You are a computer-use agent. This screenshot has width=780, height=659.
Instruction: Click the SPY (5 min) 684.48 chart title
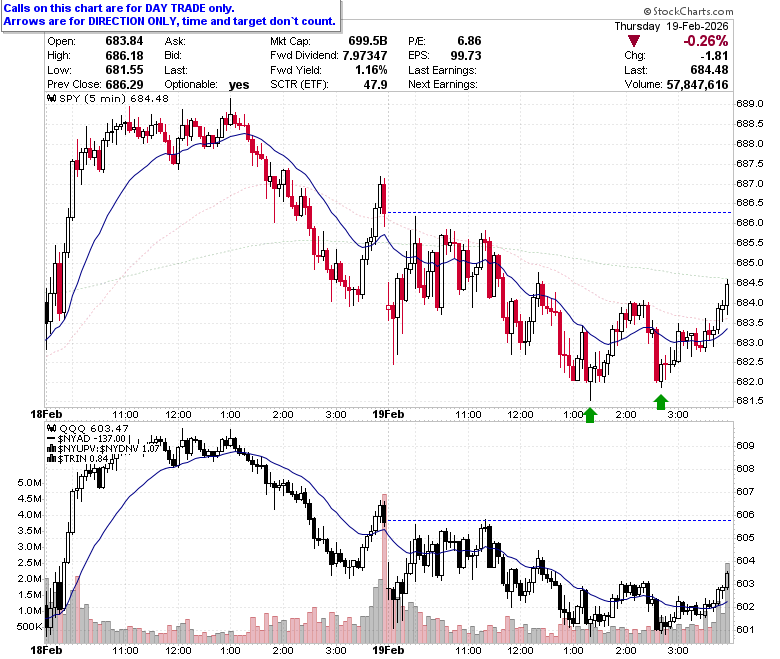114,98
